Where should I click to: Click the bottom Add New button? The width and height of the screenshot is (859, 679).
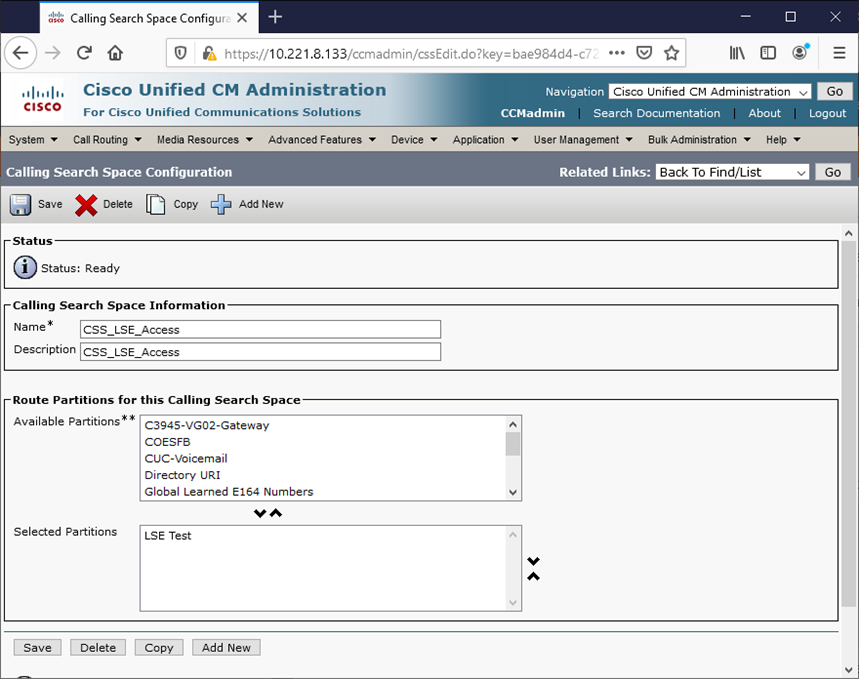[226, 648]
